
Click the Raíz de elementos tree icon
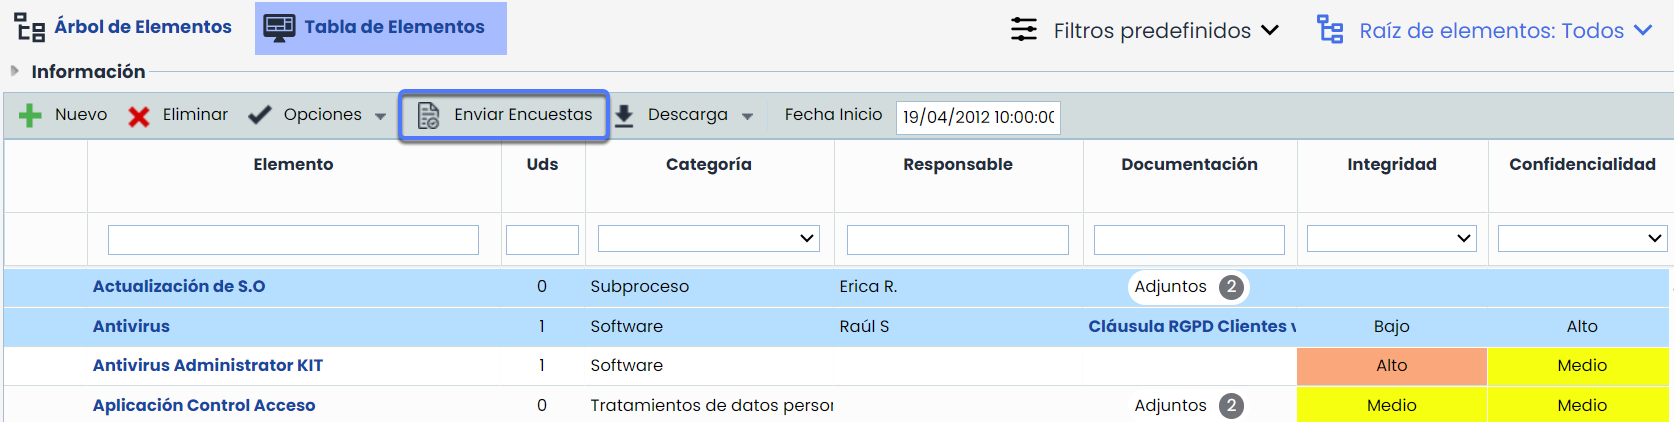coord(1330,30)
